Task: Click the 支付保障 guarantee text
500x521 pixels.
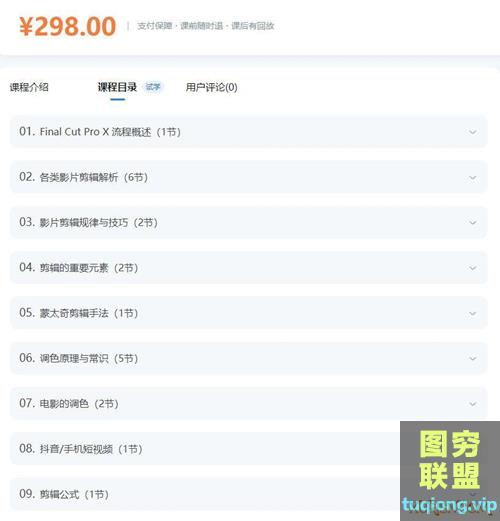Action: [155, 26]
